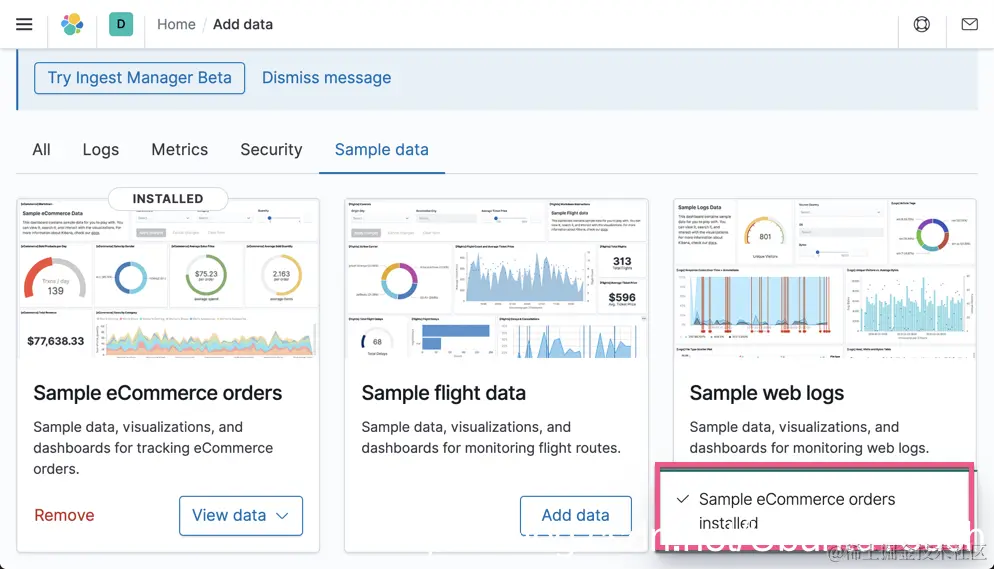Switch to the Logs tab
The height and width of the screenshot is (569, 994).
101,150
